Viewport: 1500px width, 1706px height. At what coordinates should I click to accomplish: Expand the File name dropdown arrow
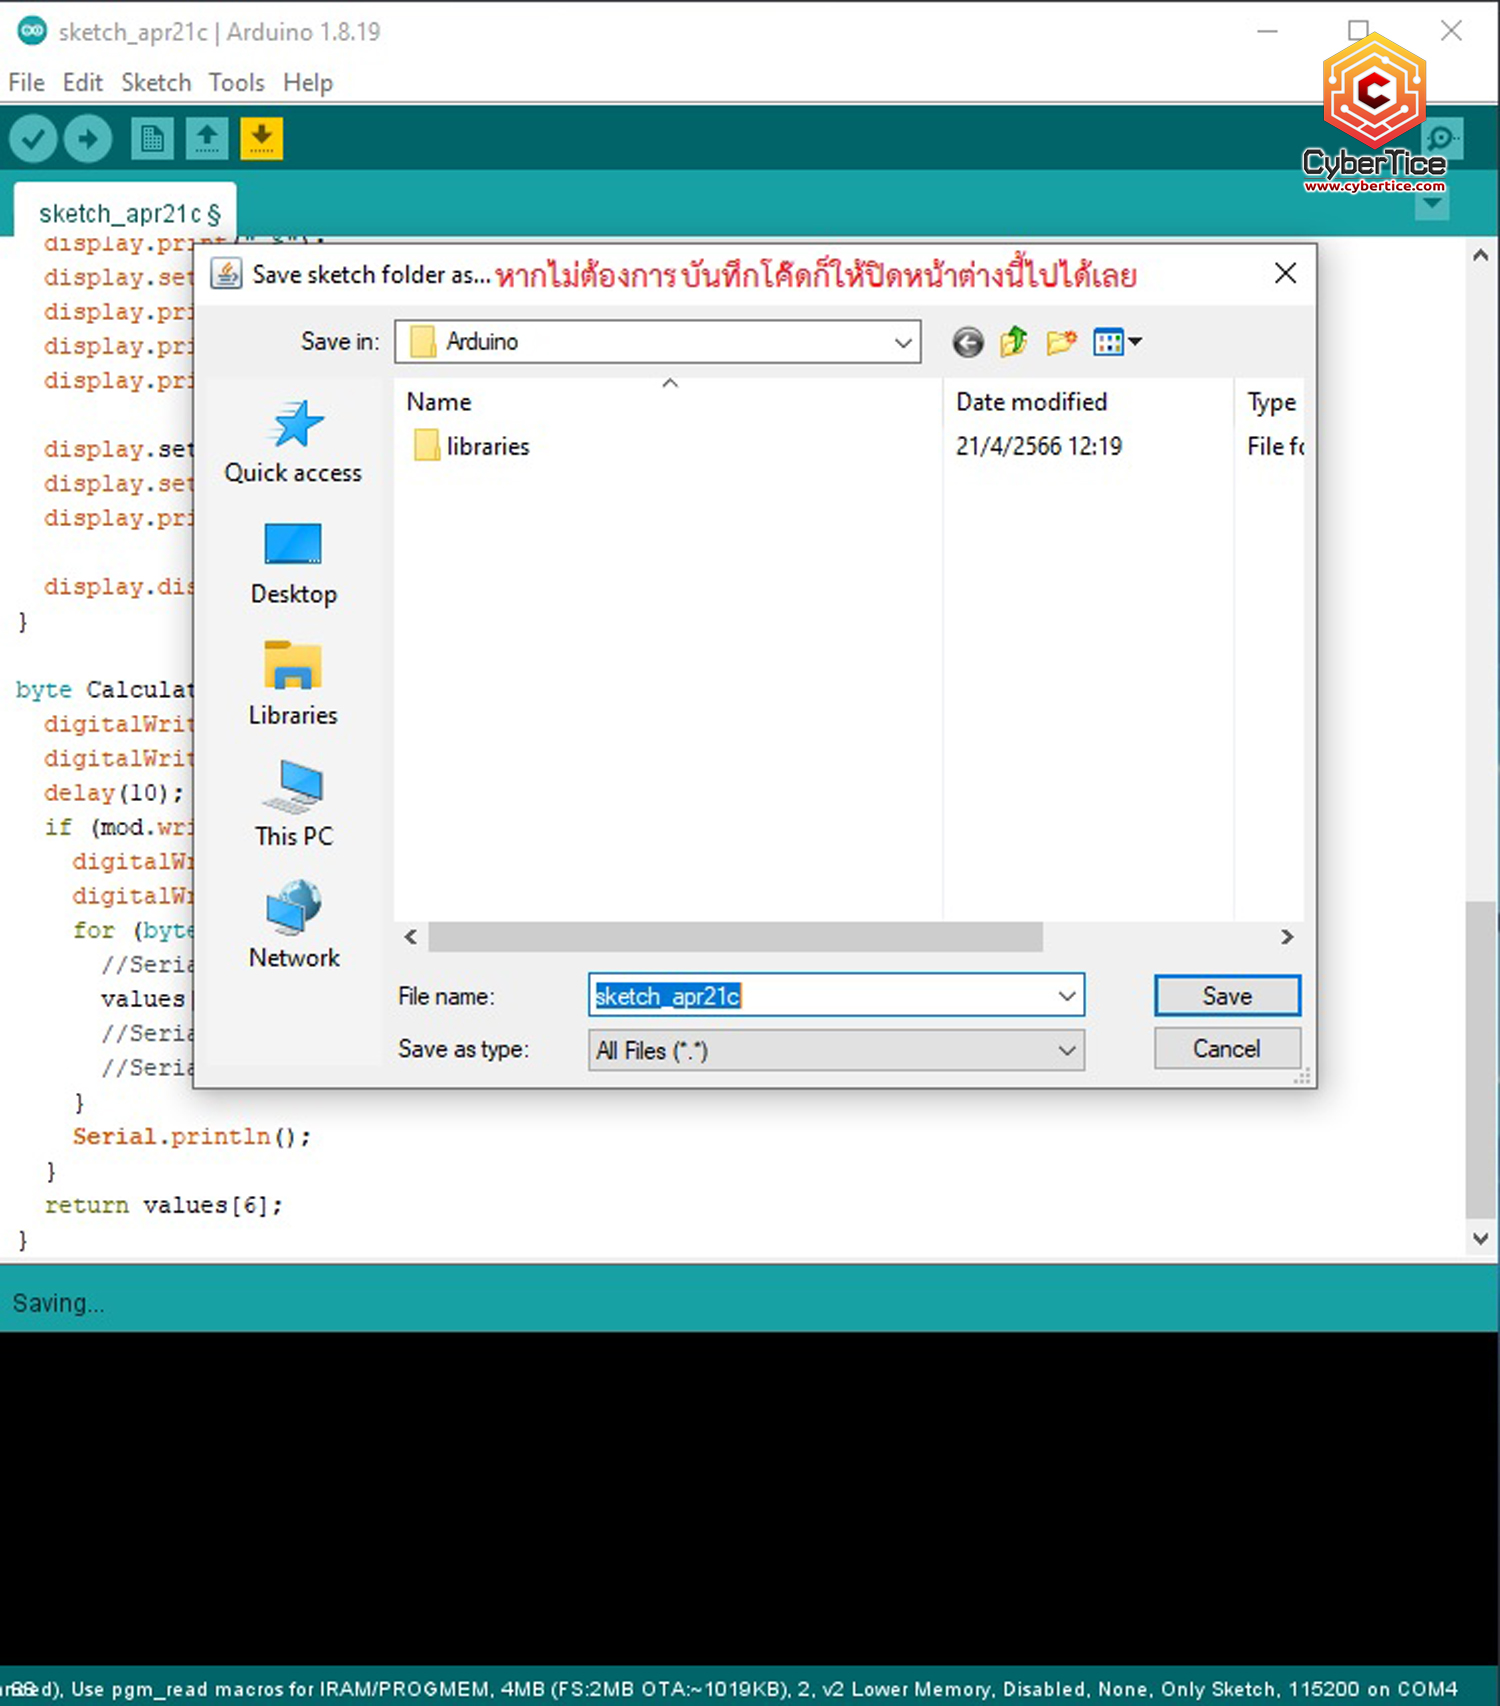point(1067,996)
